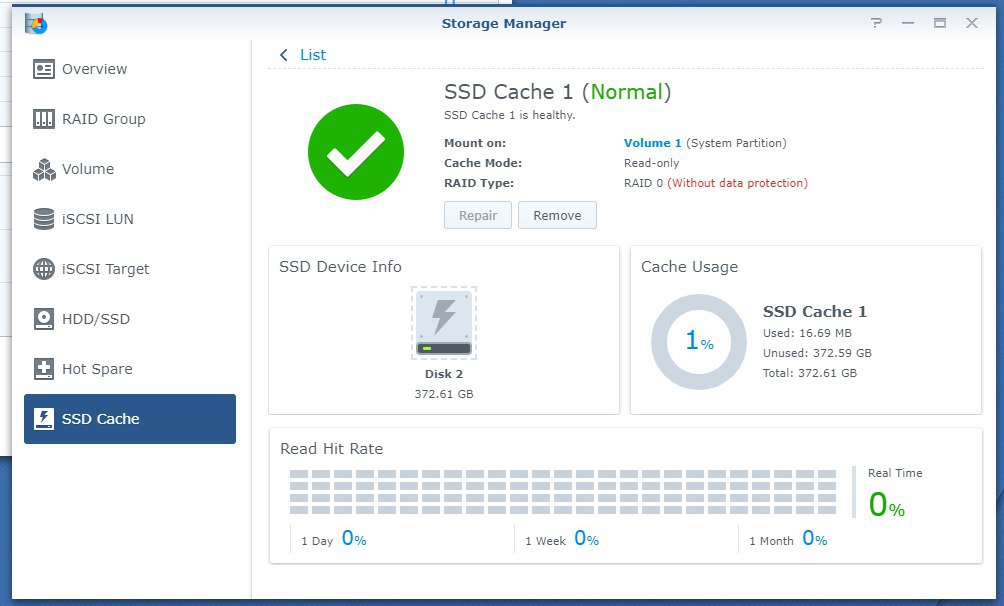
Task: Open the Volume 1 link
Action: [652, 143]
